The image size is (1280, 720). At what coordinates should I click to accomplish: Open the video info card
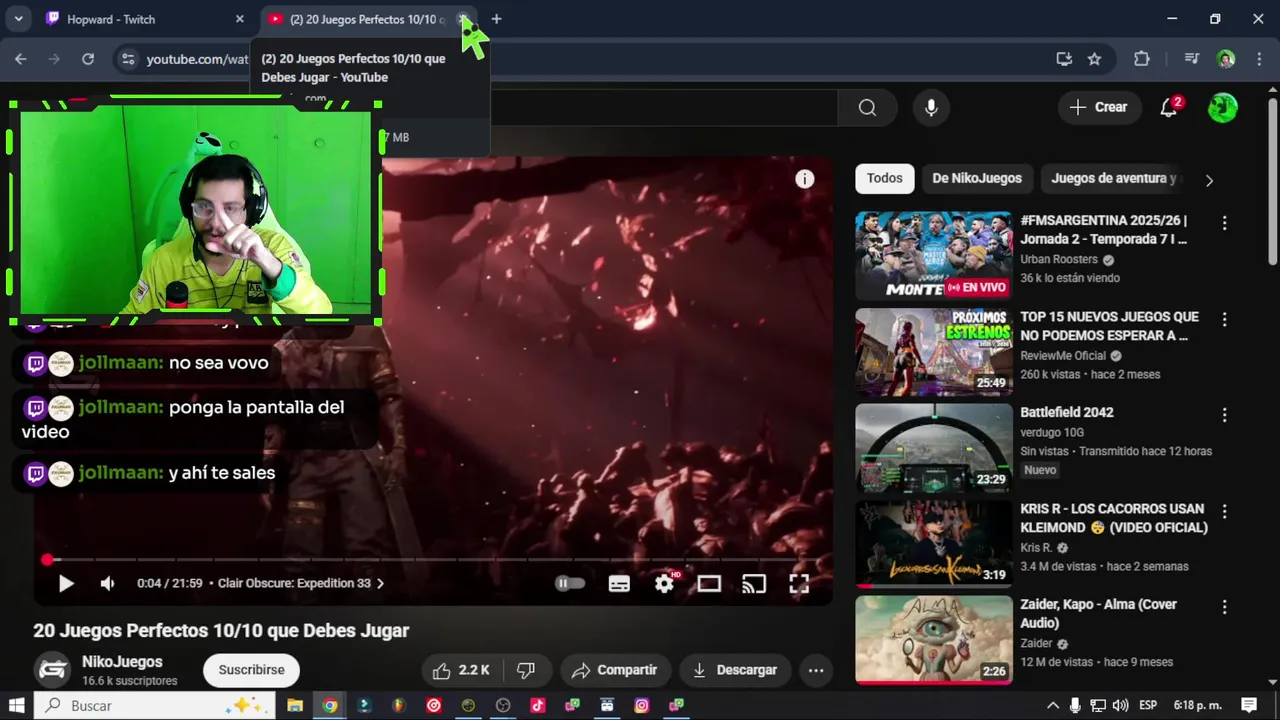pos(805,179)
